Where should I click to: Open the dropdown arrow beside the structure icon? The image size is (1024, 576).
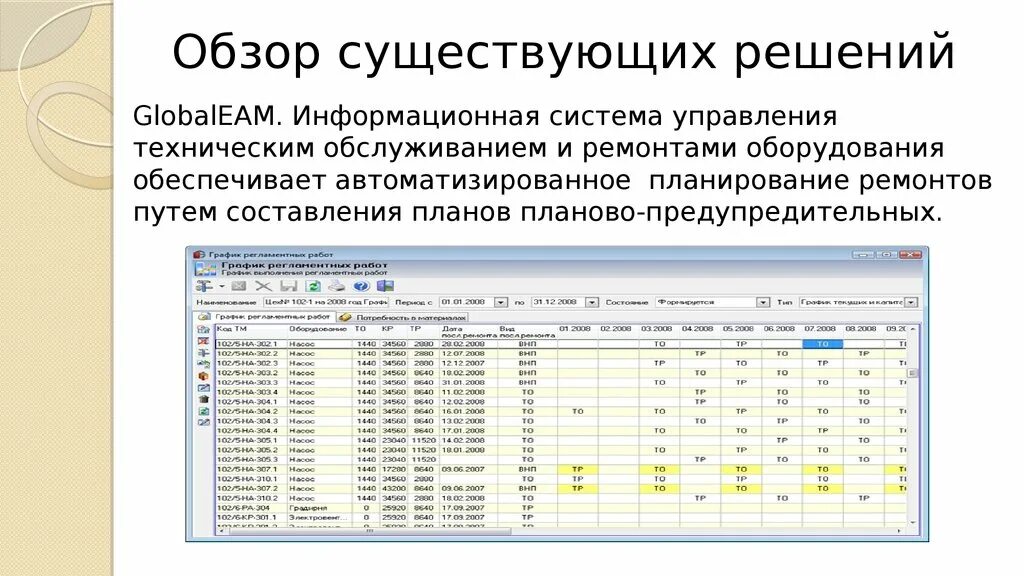coord(221,286)
